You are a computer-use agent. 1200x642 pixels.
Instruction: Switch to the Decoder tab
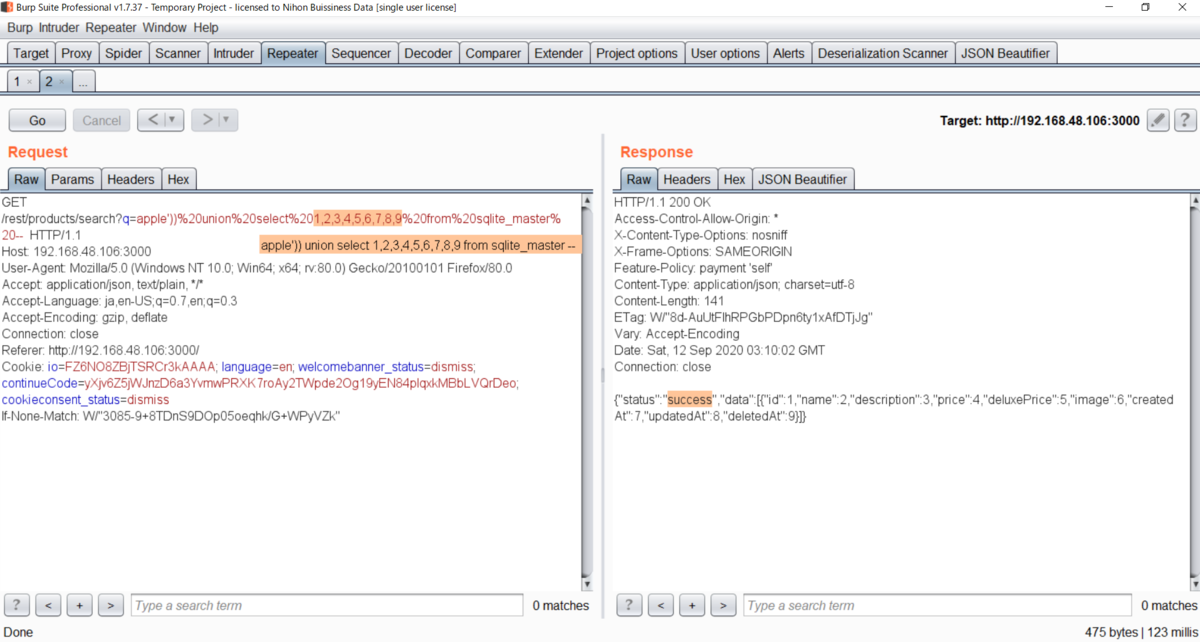point(428,53)
